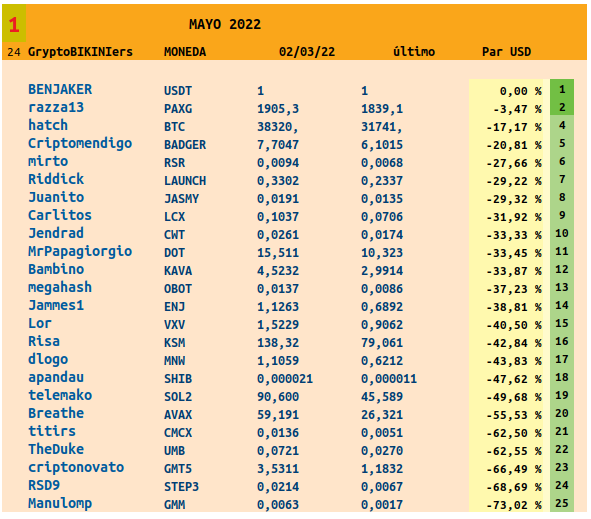The width and height of the screenshot is (591, 519).
Task: Click the BENJAKER username
Action: pyautogui.click(x=60, y=89)
